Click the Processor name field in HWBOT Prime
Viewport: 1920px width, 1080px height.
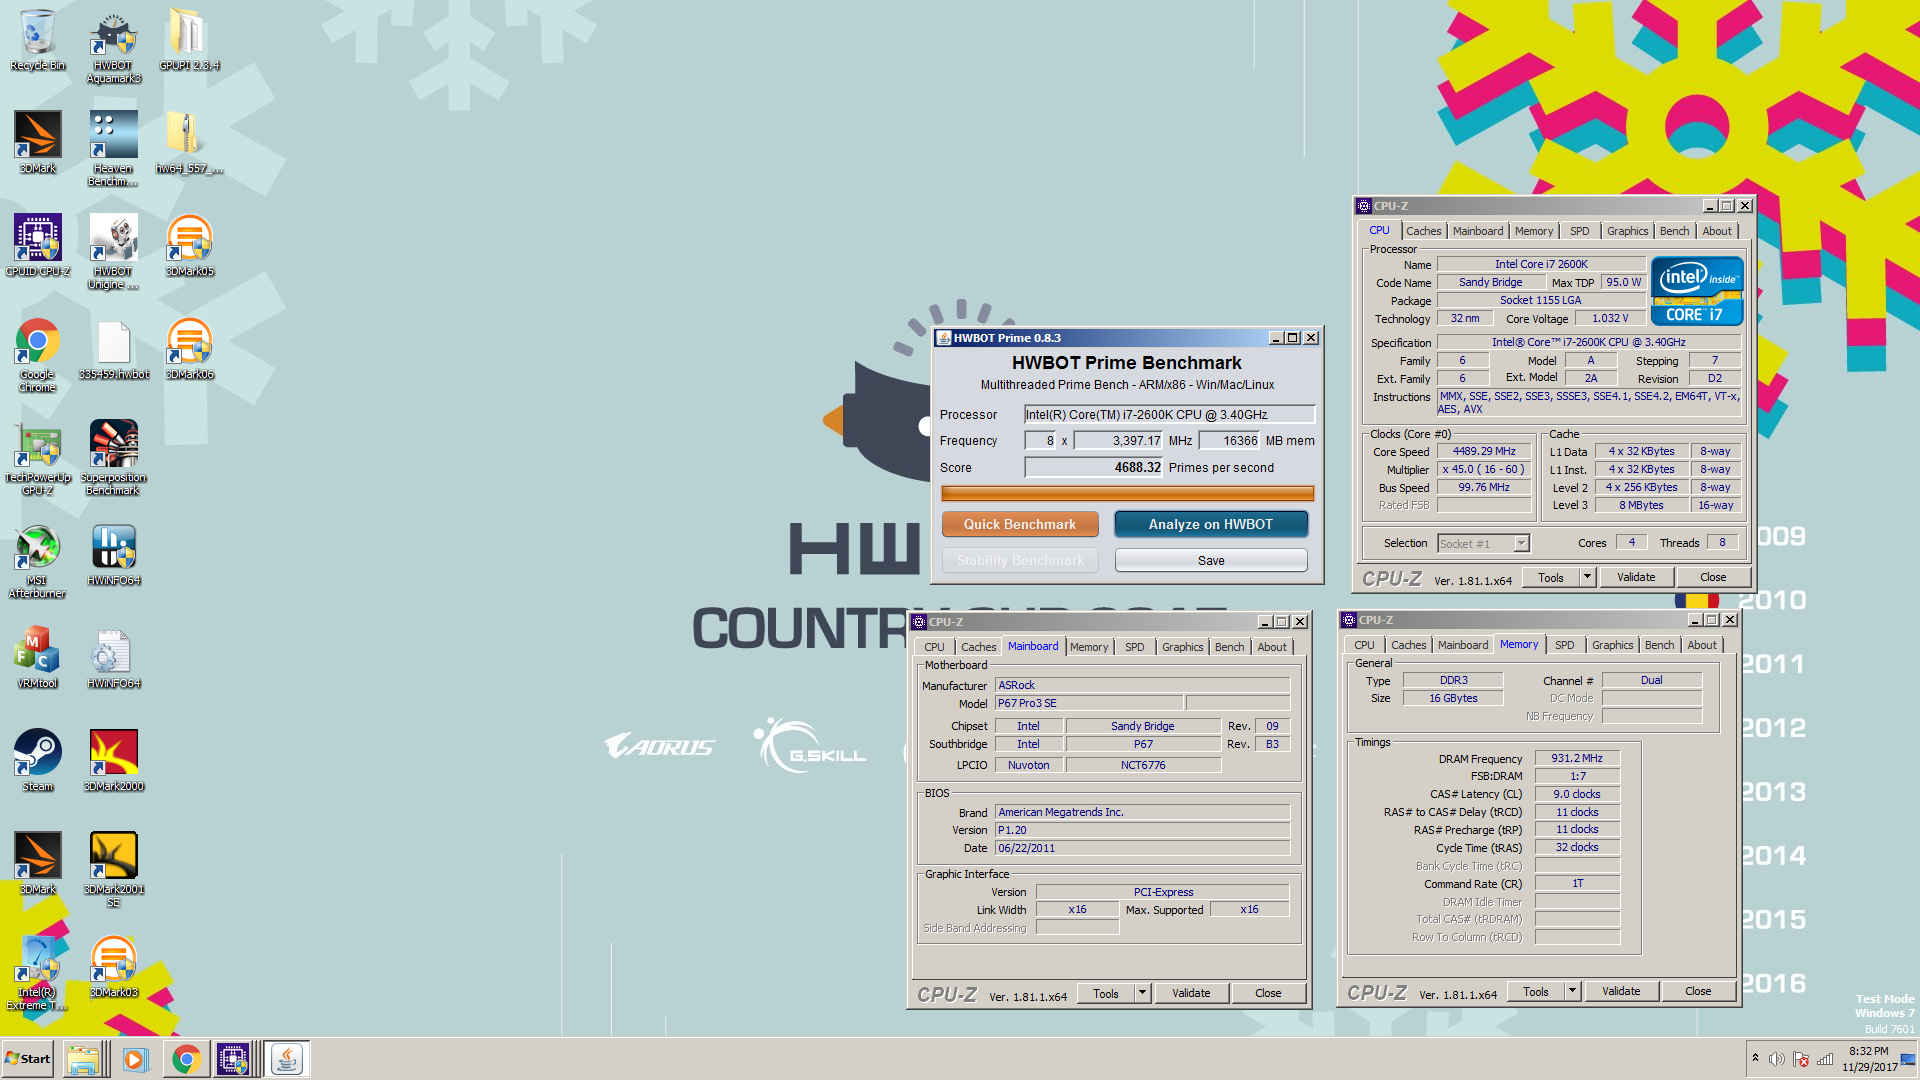[1169, 415]
